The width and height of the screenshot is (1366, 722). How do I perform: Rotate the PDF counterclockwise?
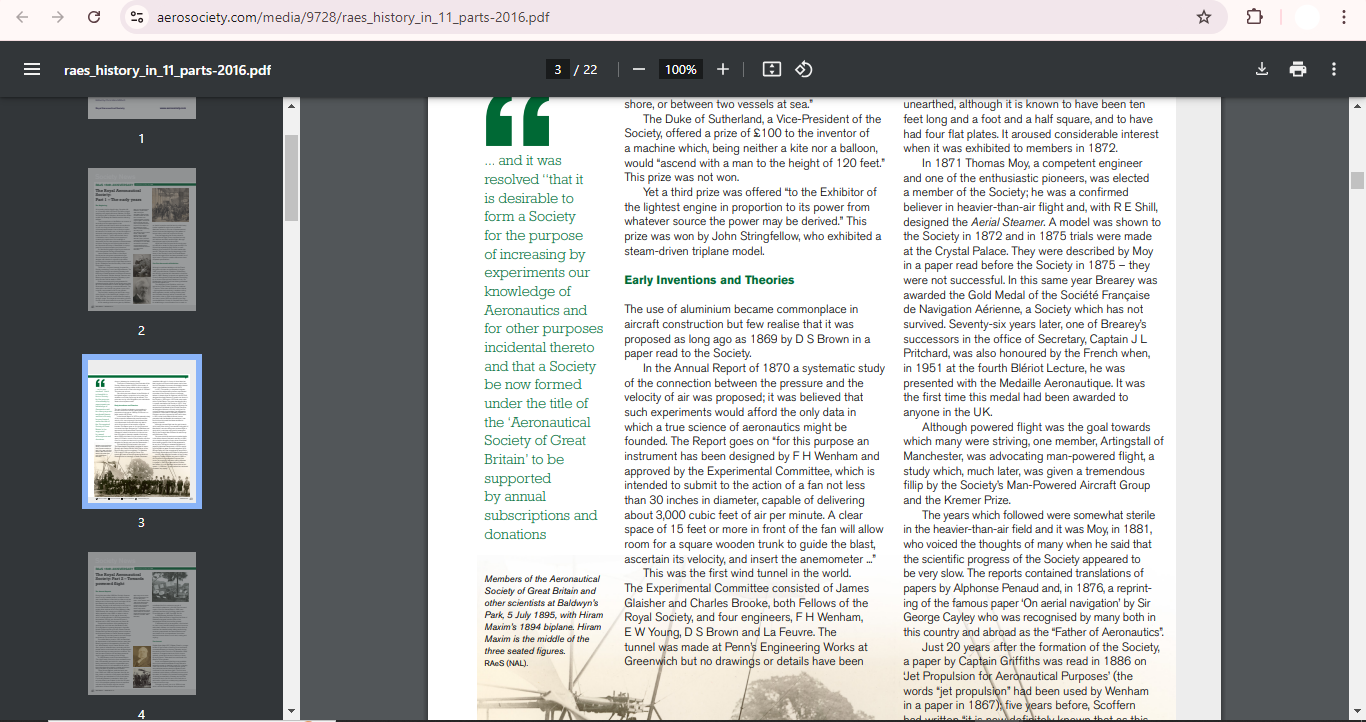[x=804, y=69]
